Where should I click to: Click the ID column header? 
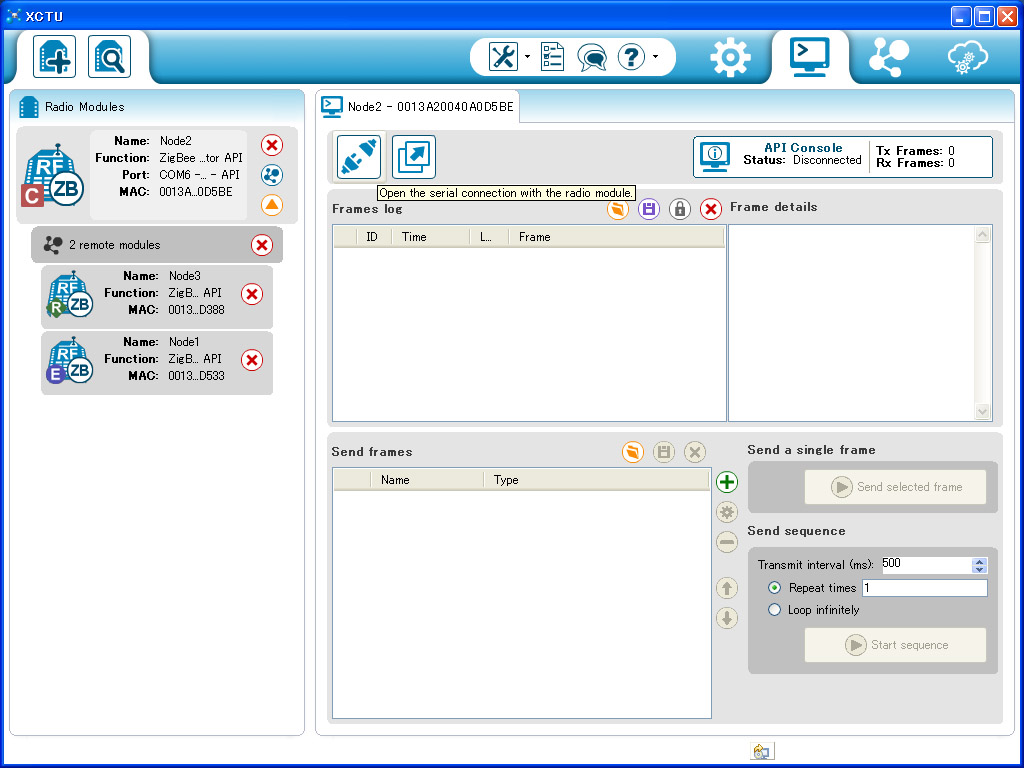(x=372, y=237)
